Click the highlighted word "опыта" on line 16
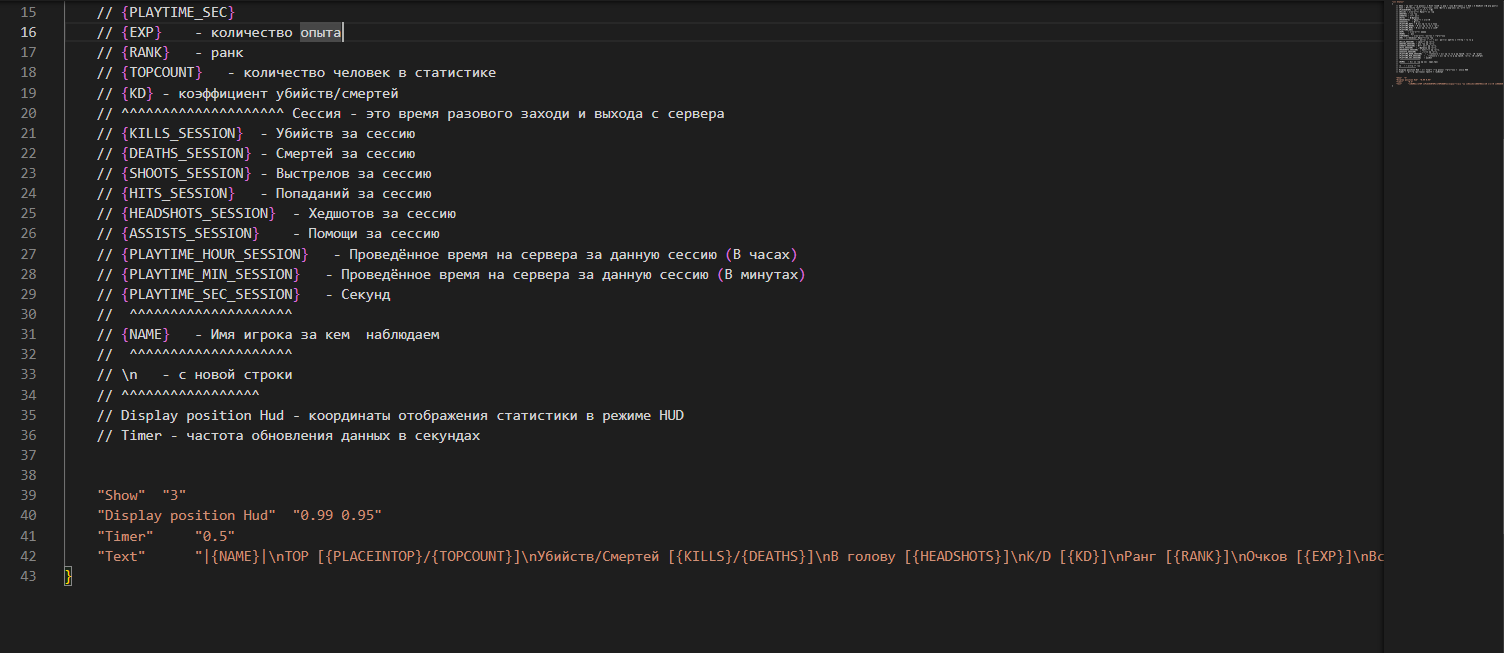This screenshot has height=653, width=1504. (x=321, y=33)
